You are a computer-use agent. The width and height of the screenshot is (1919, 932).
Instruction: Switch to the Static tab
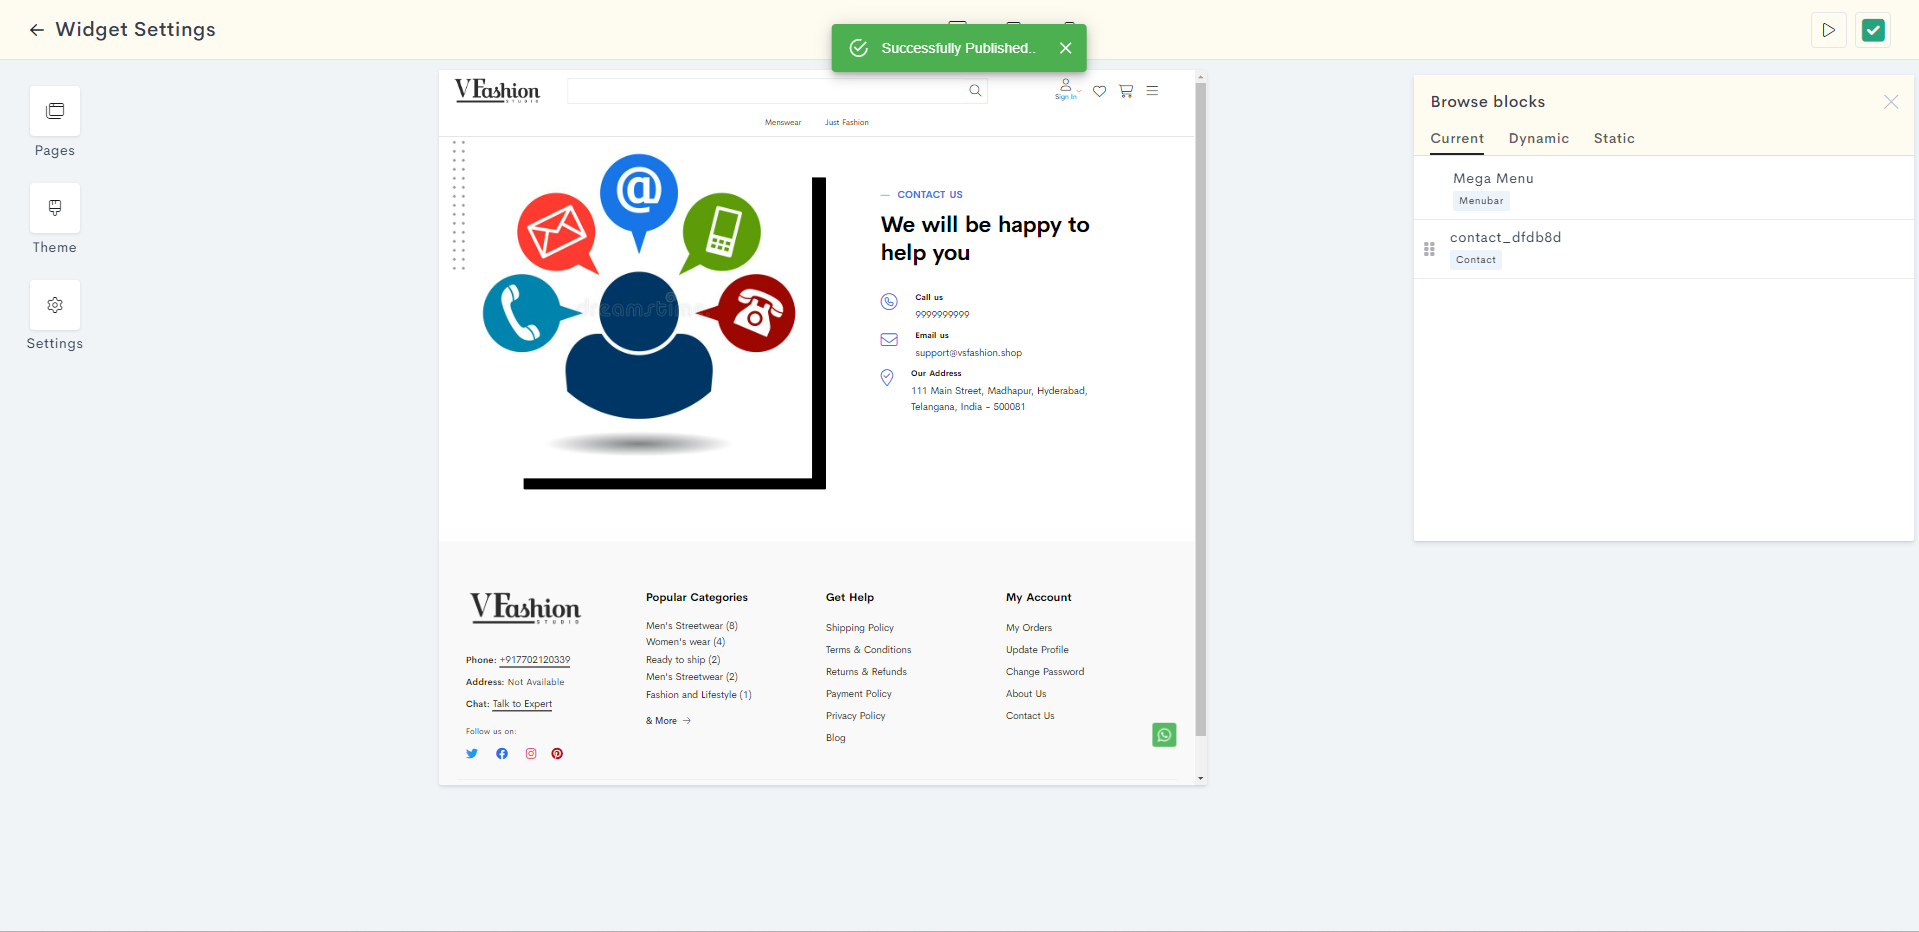pos(1614,139)
